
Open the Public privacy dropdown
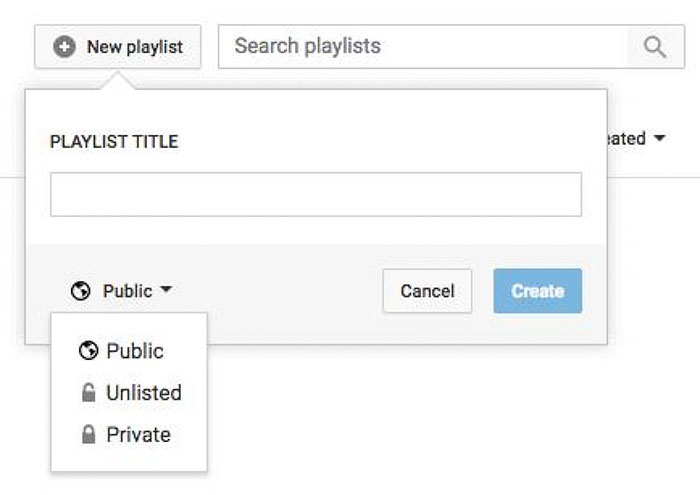click(121, 291)
